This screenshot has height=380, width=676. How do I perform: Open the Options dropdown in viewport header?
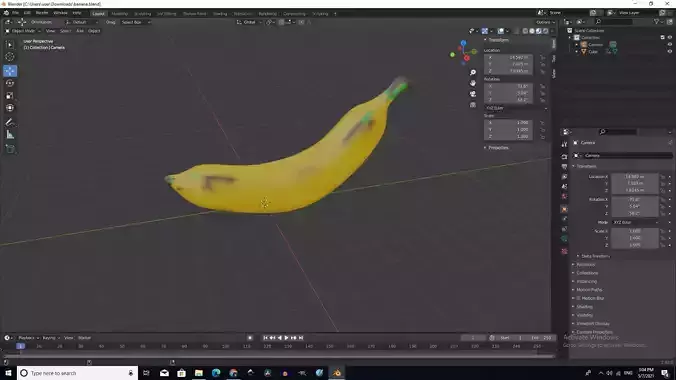point(545,22)
